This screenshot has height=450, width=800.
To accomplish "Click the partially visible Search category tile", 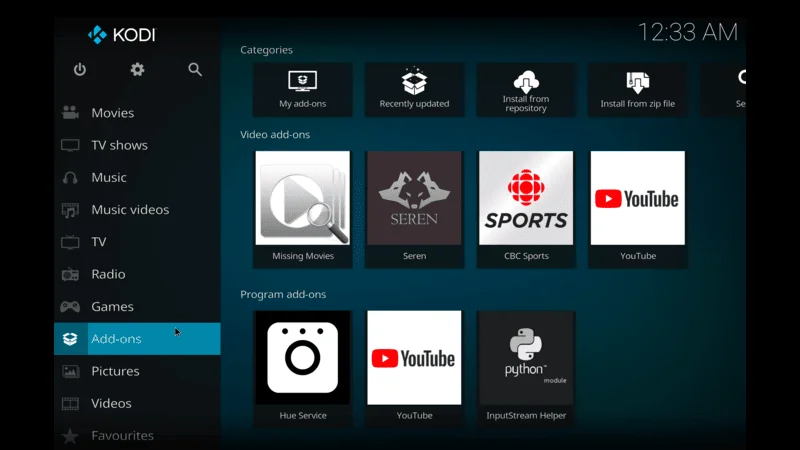I will point(723,90).
